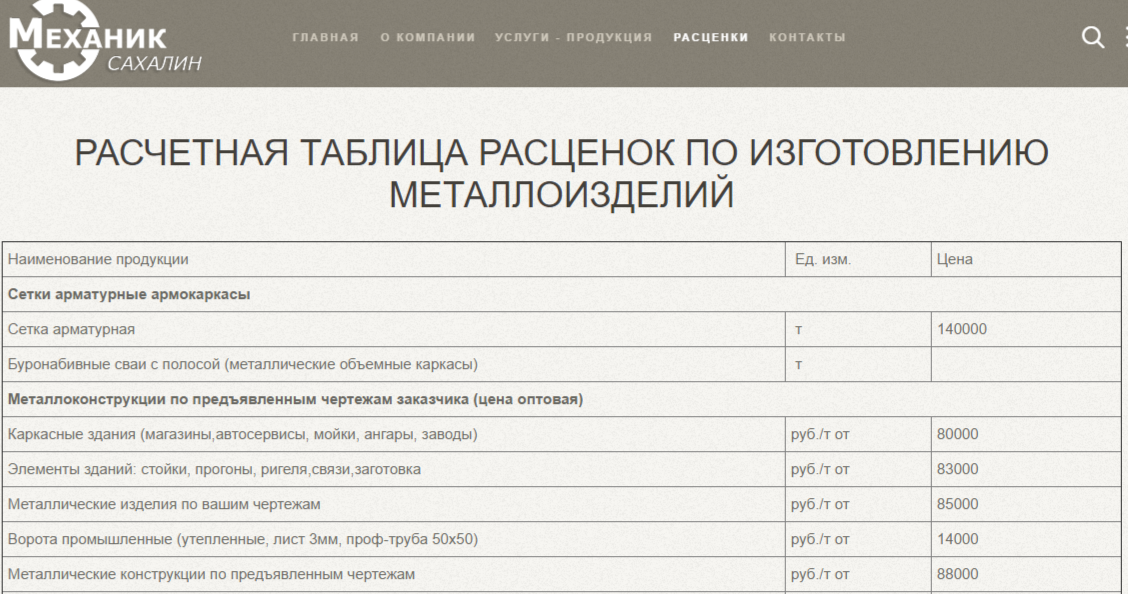Click the price 140000 cell
1128x594 pixels.
[x=1026, y=329]
